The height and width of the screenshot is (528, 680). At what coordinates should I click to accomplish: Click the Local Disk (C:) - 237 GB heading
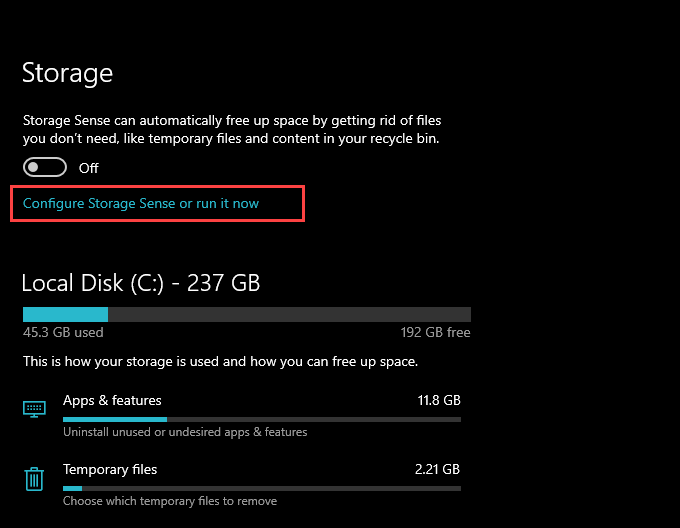coord(141,283)
